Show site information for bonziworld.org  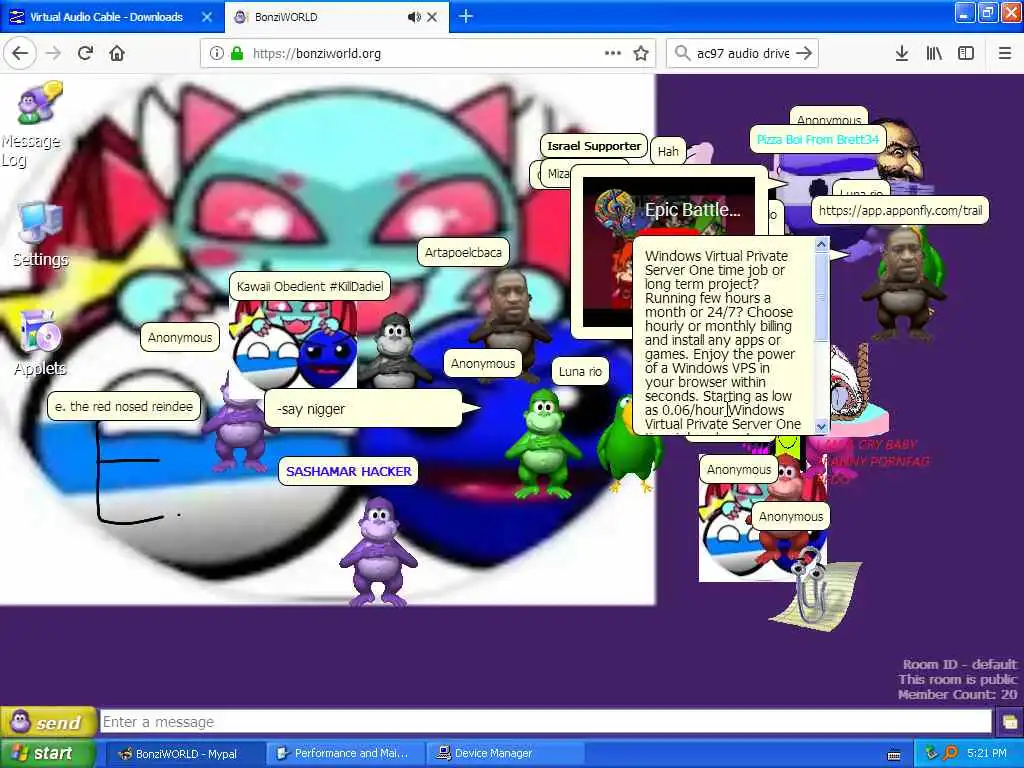click(217, 54)
